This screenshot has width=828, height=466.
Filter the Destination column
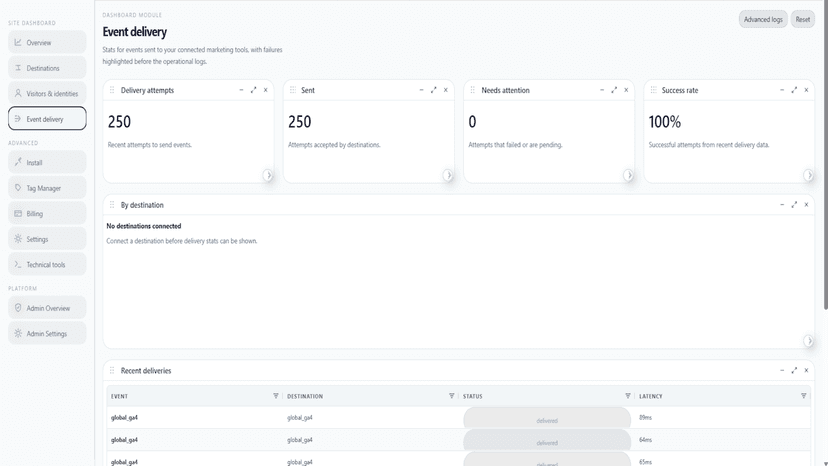[451, 396]
